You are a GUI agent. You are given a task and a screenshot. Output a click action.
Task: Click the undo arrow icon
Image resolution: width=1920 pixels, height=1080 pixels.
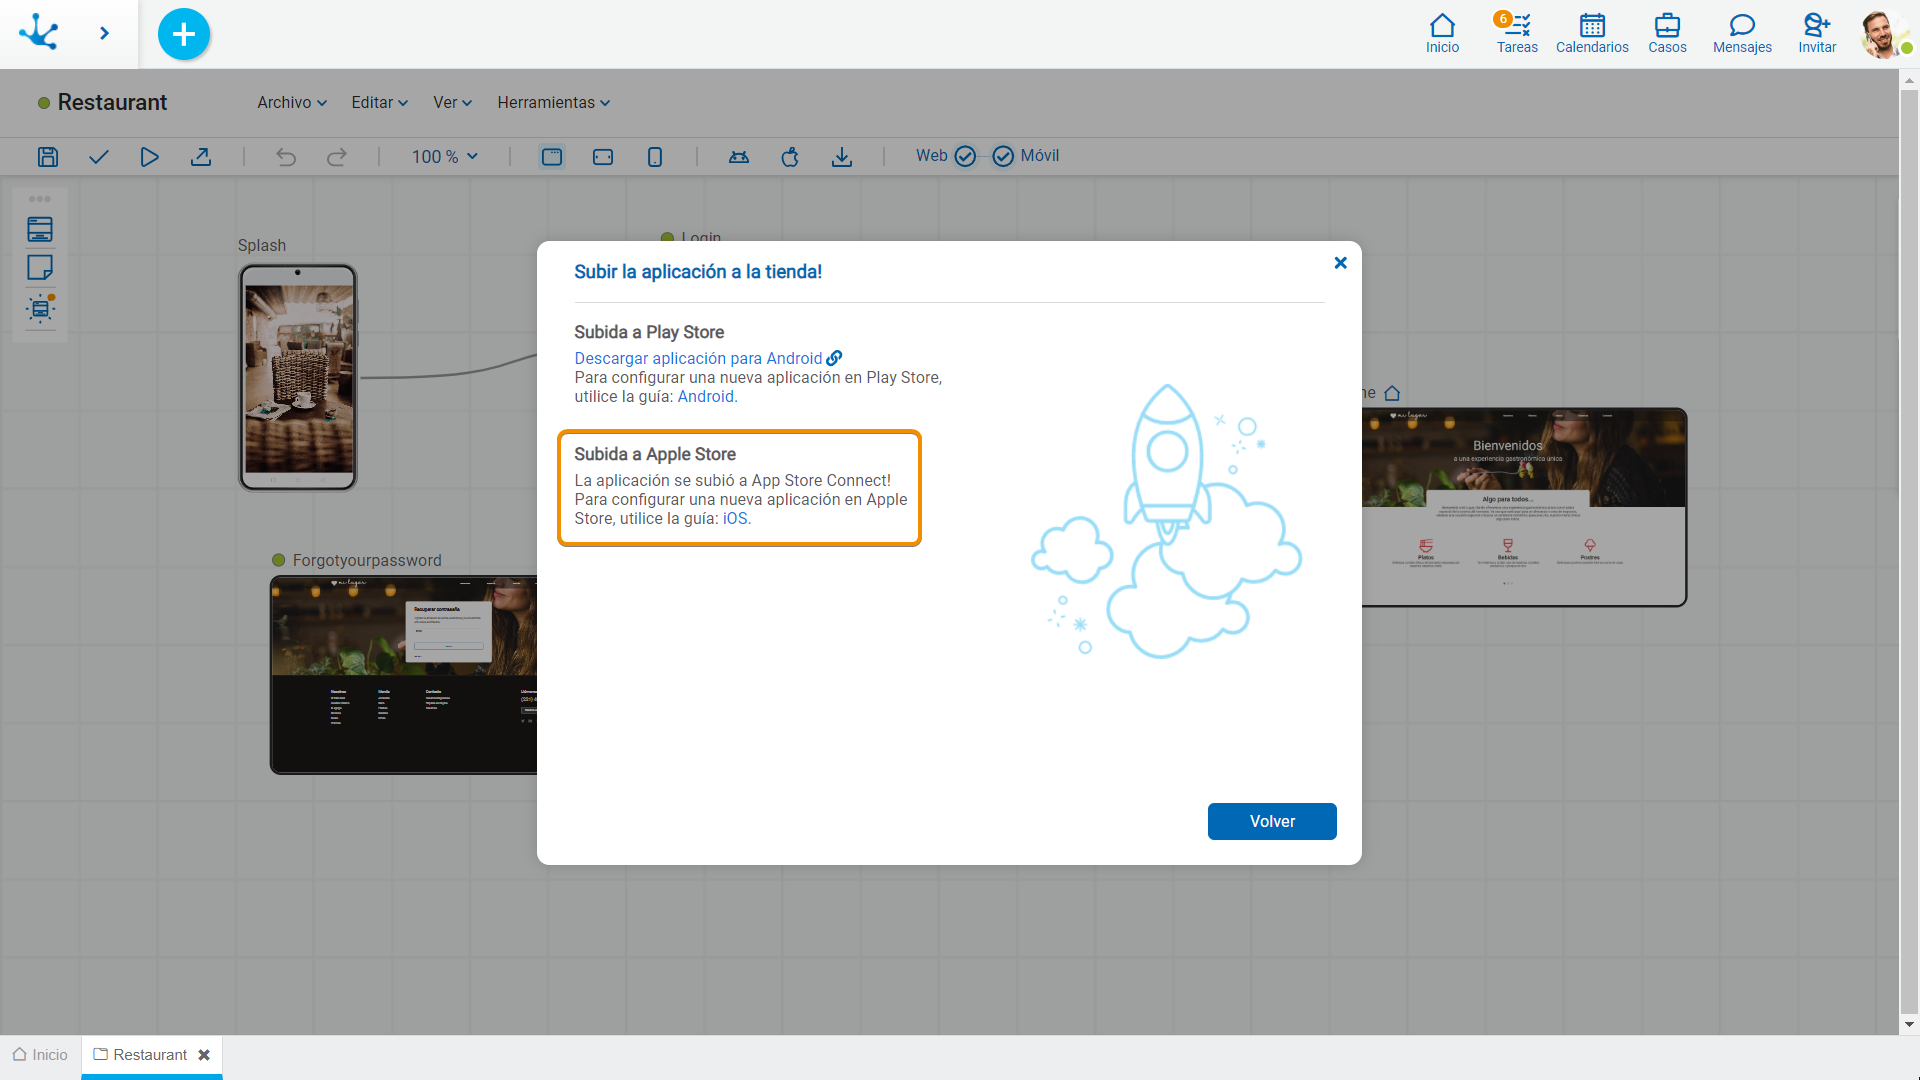(285, 156)
